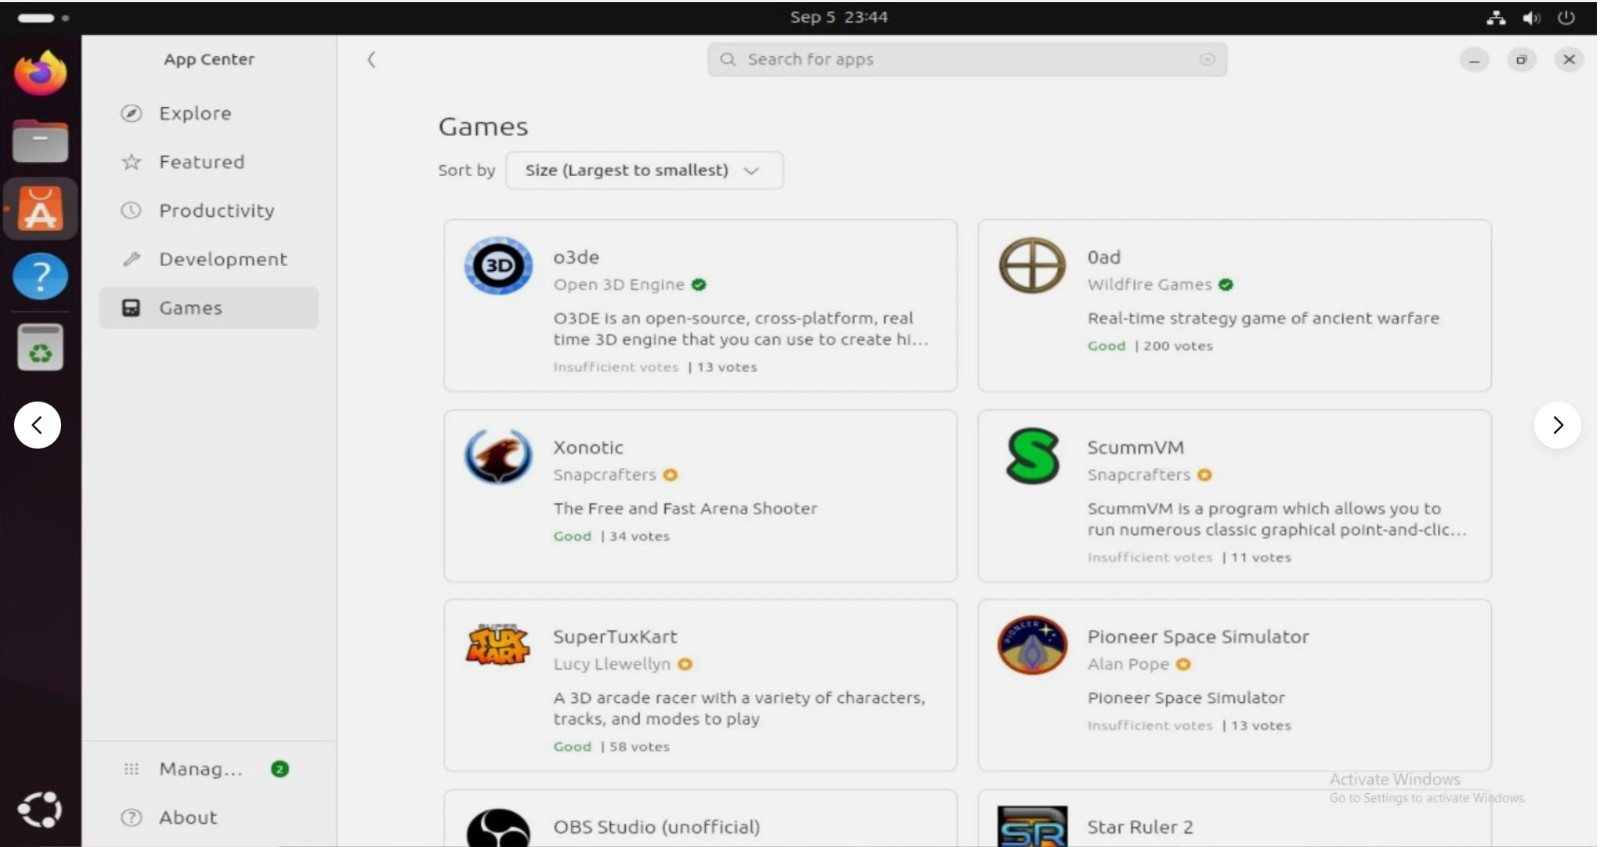1600x847 pixels.
Task: Click the "Alan Pope" publisher name
Action: point(1128,664)
